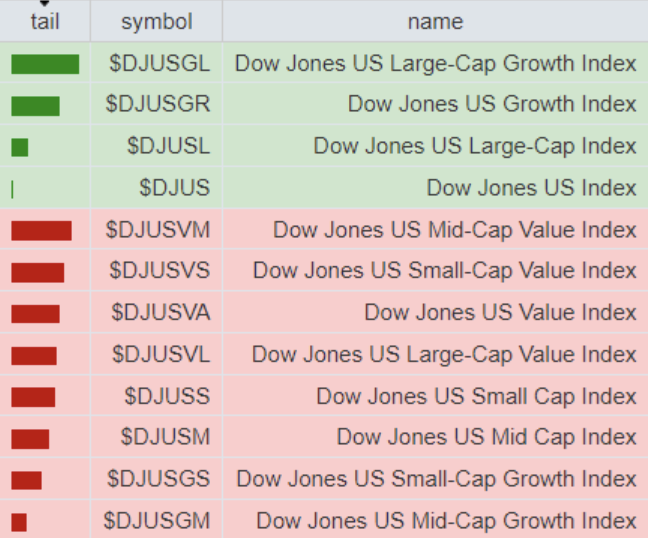Sort table by the tail column header
This screenshot has width=650, height=538.
point(44,21)
